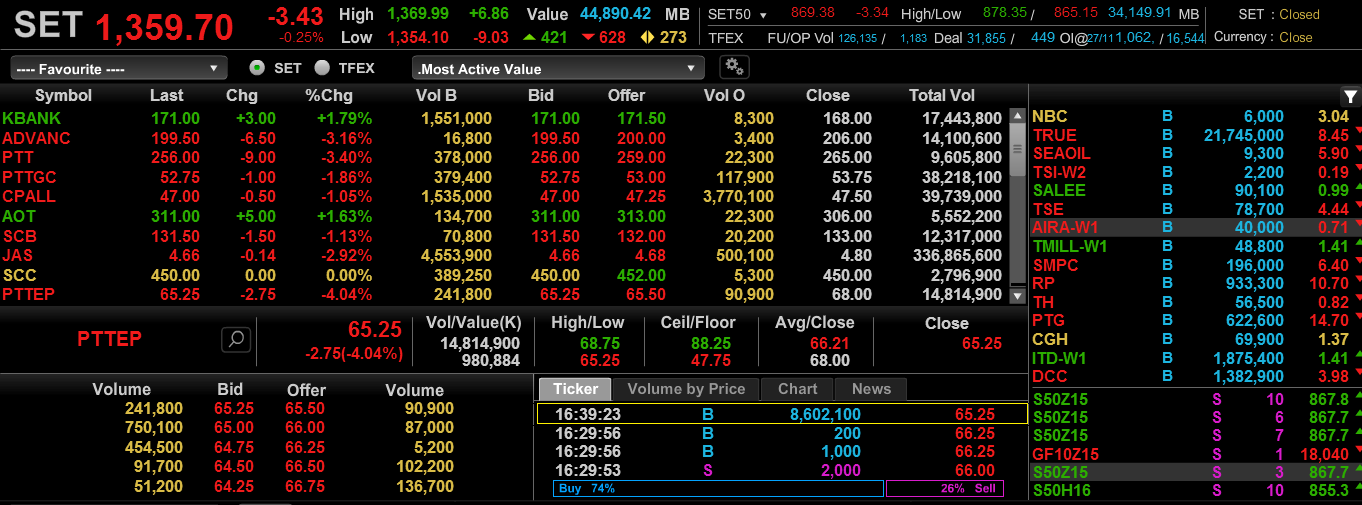Click the TFEX label in header
Image resolution: width=1362 pixels, height=505 pixels.
pos(726,37)
